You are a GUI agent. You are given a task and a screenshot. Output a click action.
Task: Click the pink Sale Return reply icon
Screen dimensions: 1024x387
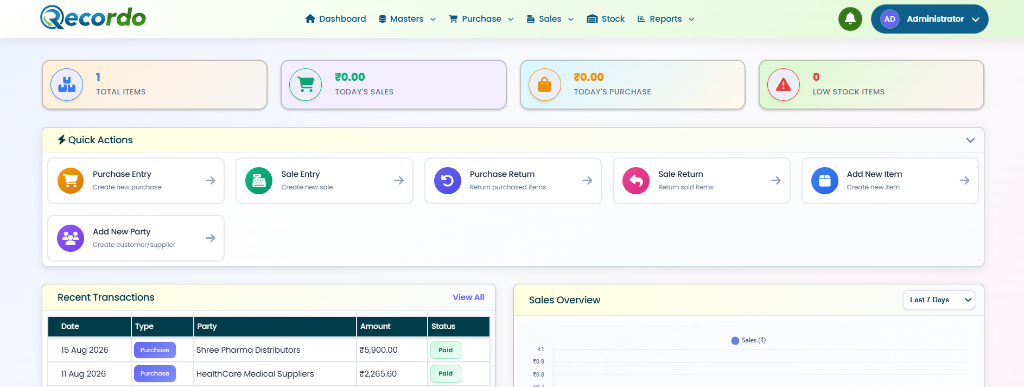pos(636,181)
